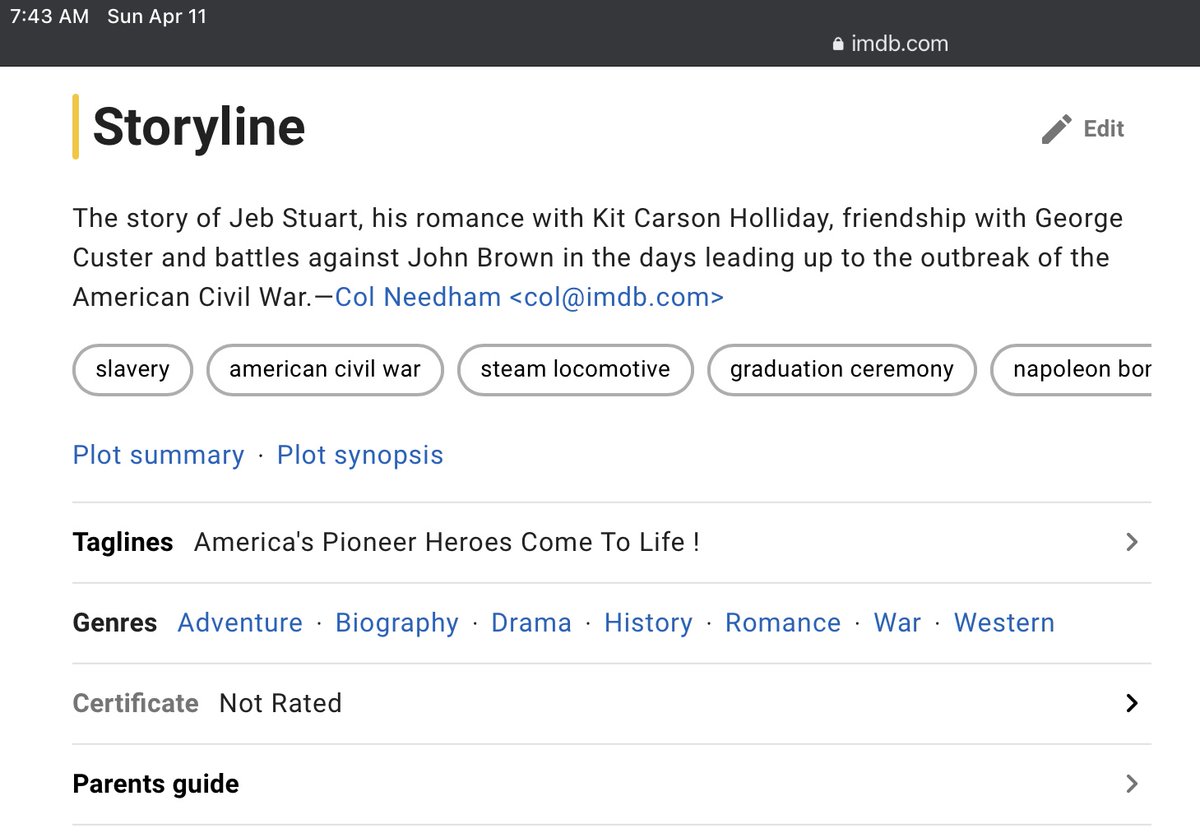
Task: Select the partially visible napoleon keyword chip
Action: click(x=1071, y=370)
